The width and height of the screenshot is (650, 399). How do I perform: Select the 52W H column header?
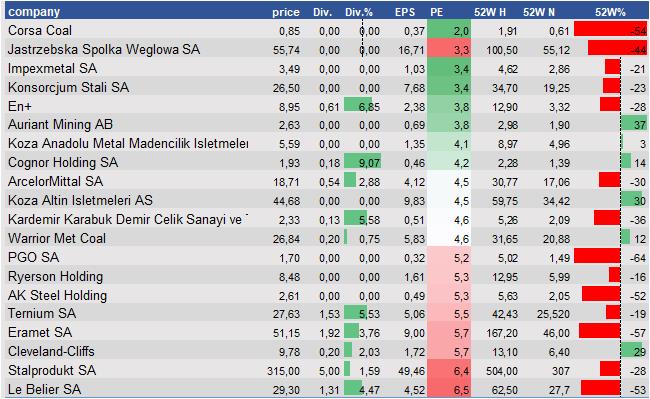tap(490, 12)
